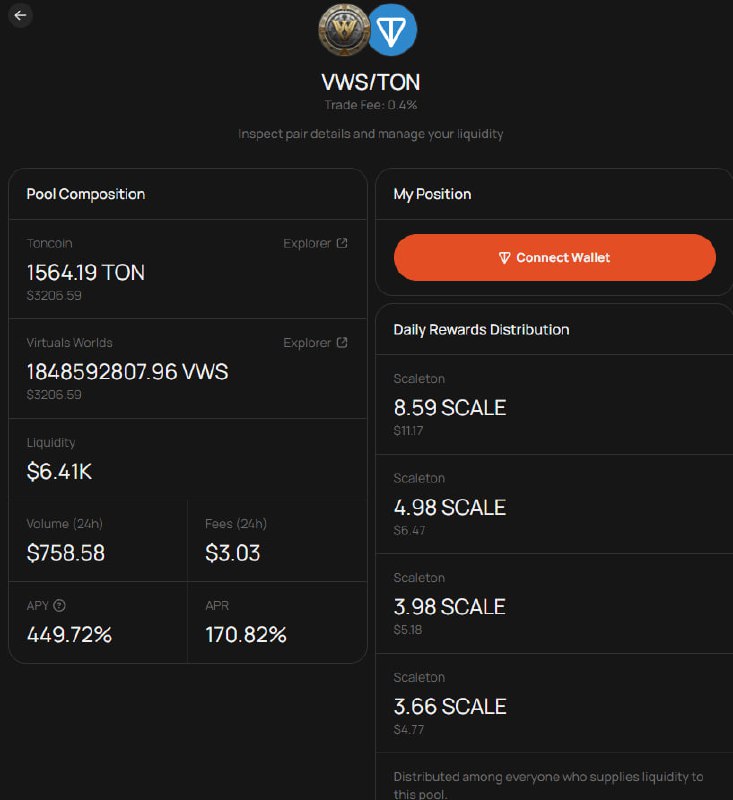
Task: Show APY help tooltip icon
Action: pyautogui.click(x=59, y=606)
